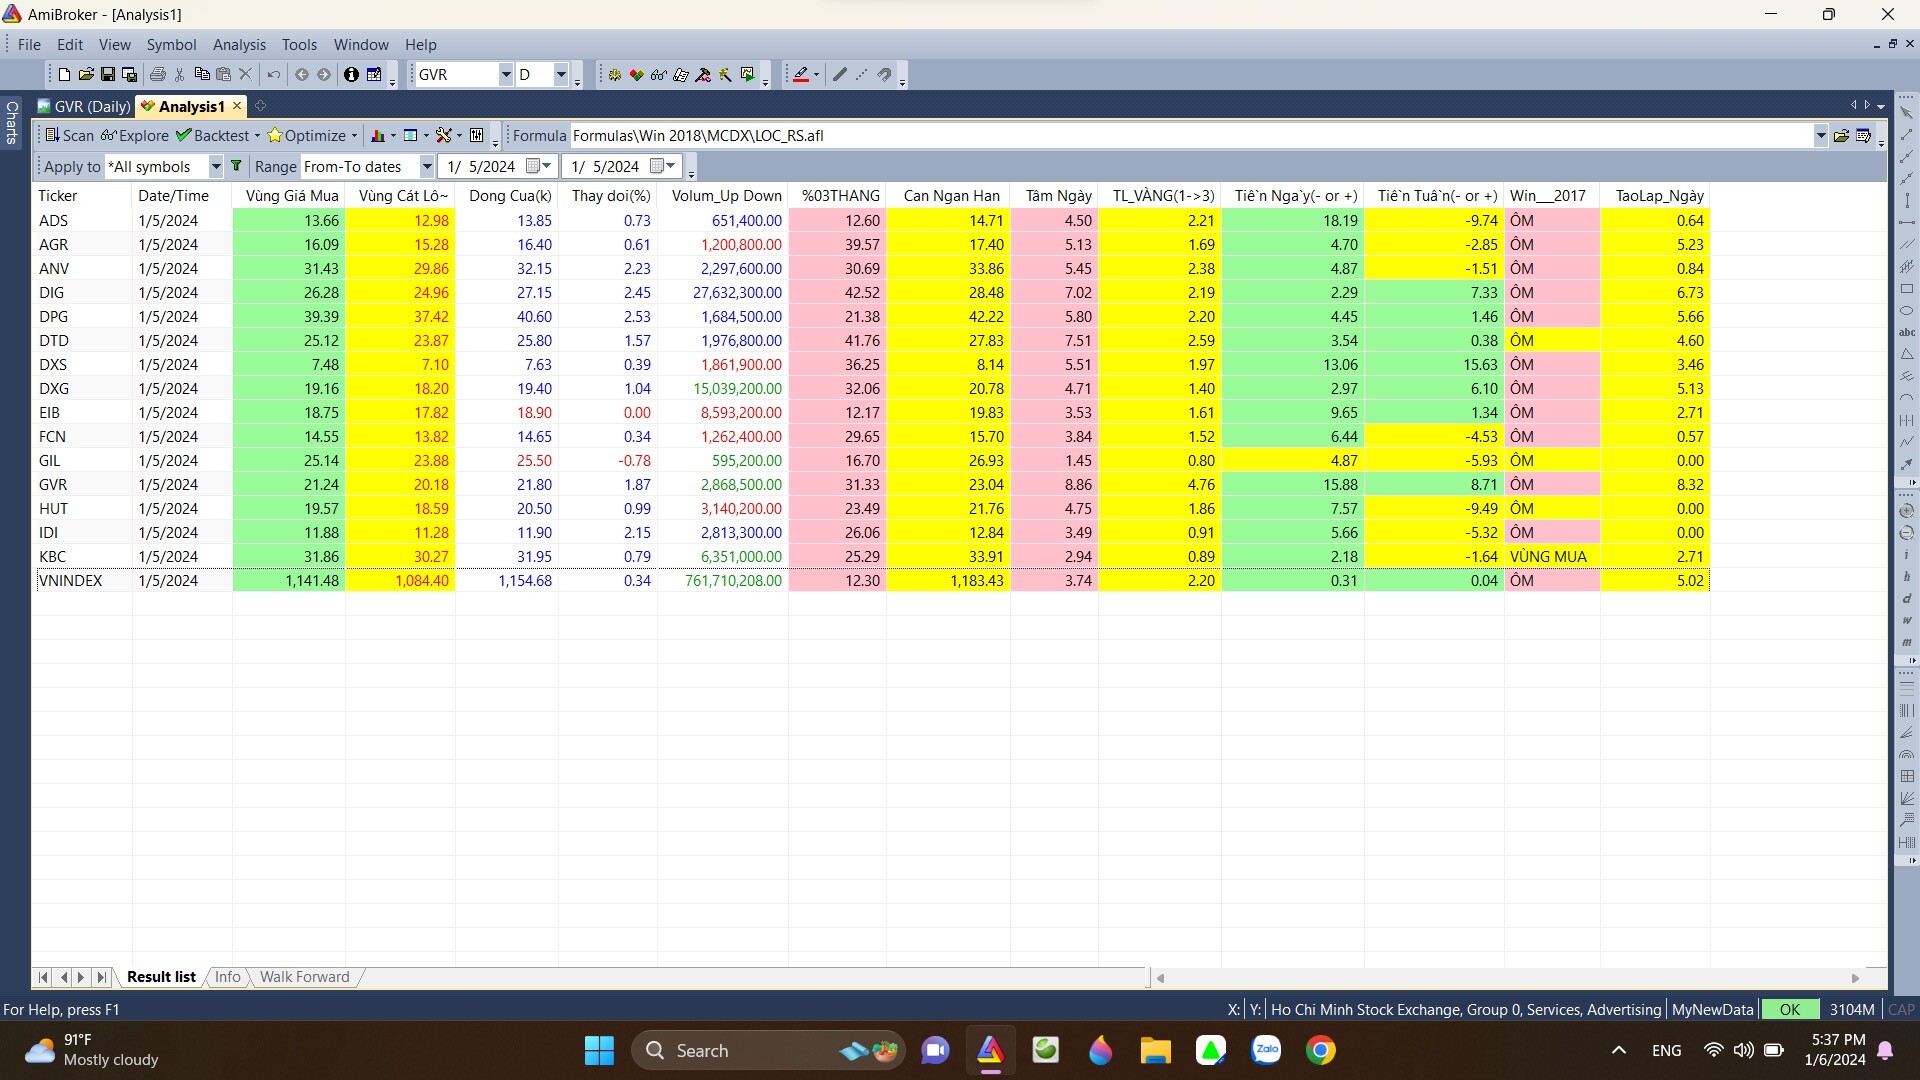This screenshot has height=1080, width=1920.
Task: Switch to the GVR (Daily) tab
Action: click(84, 107)
